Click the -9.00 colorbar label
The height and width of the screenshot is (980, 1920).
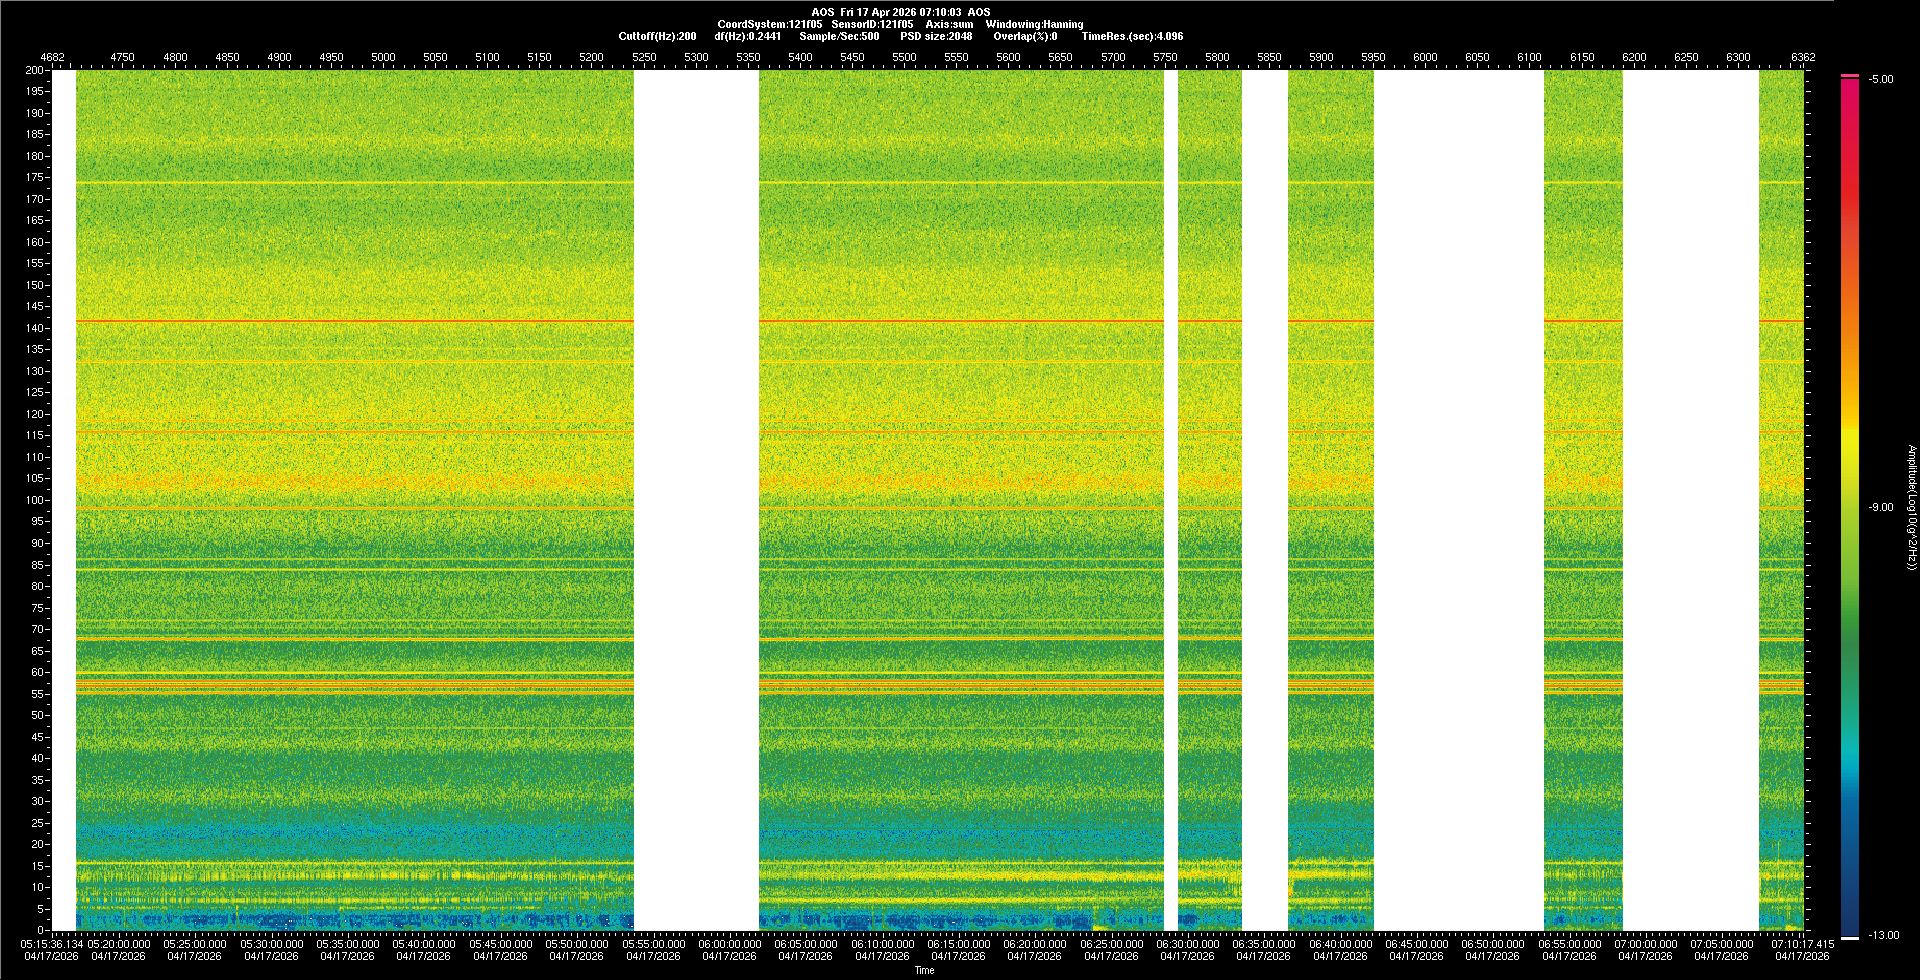[x=1880, y=508]
